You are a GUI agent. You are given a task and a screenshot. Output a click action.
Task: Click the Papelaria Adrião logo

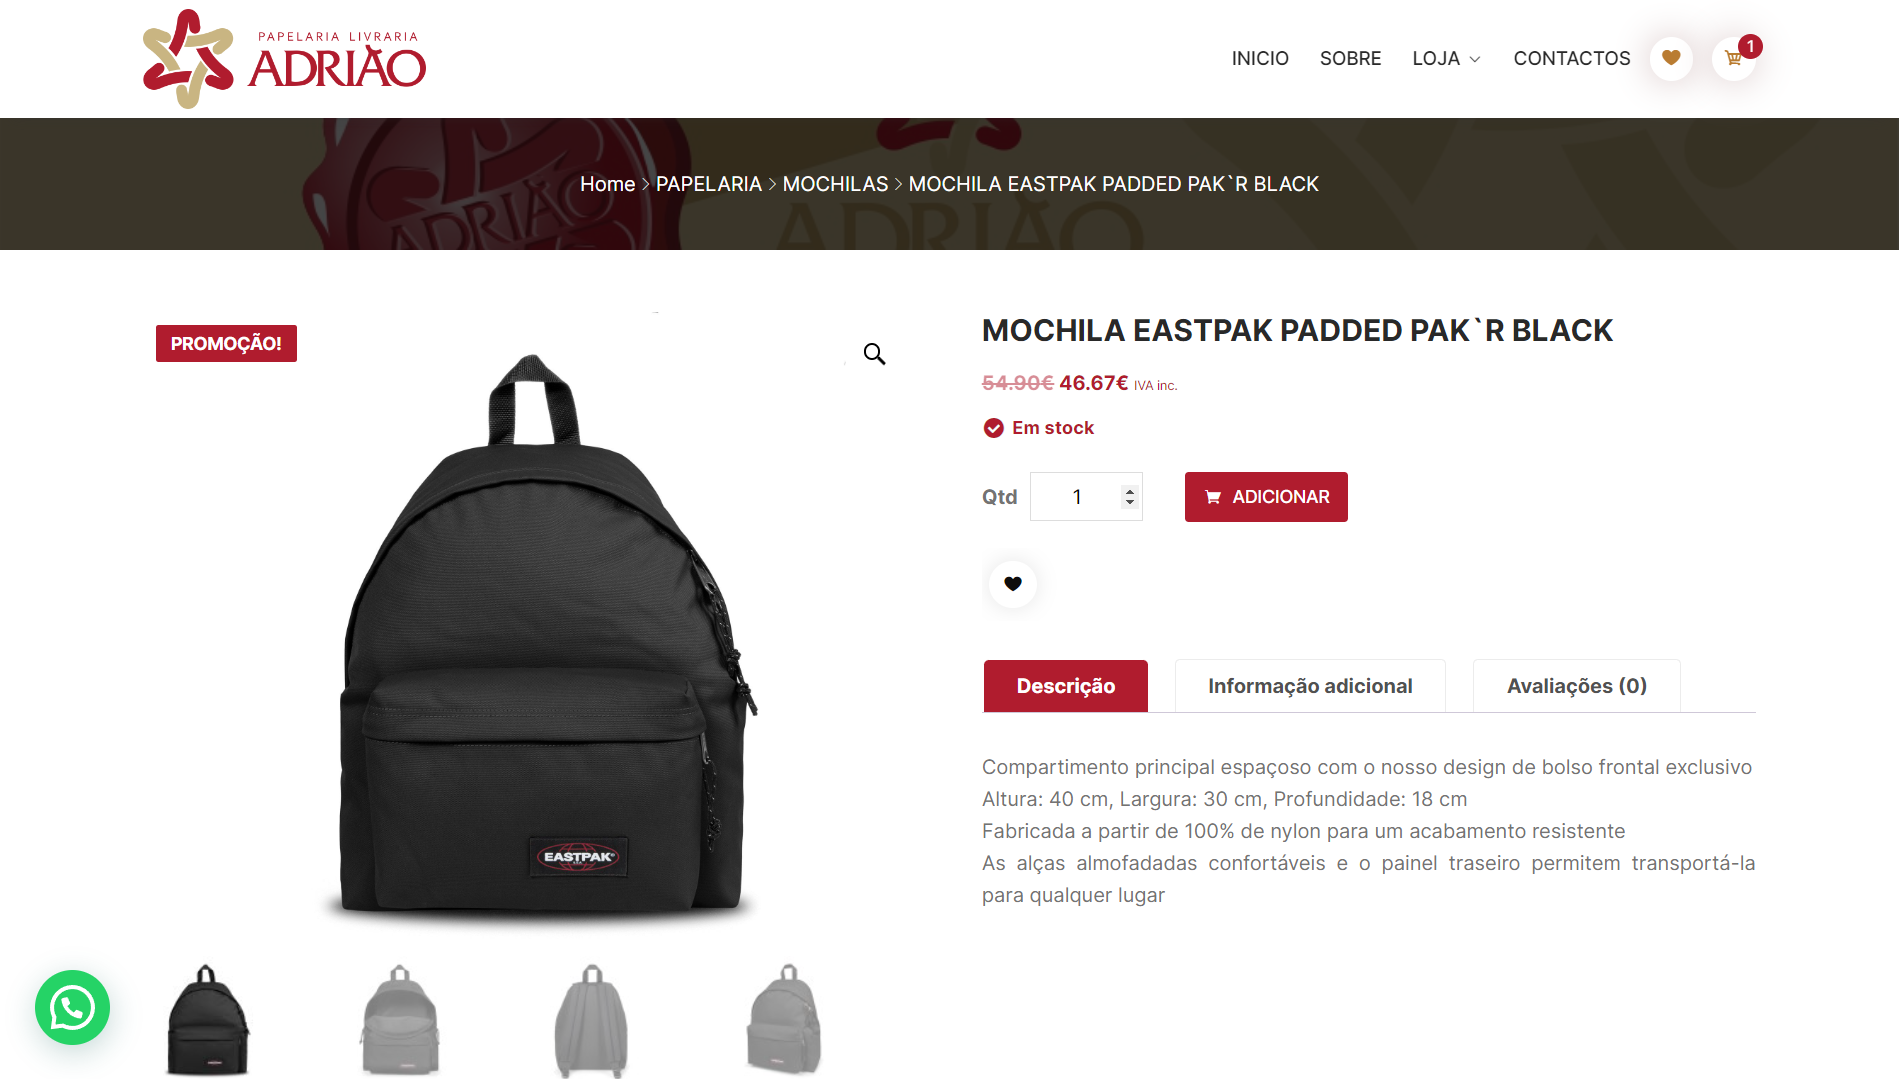[285, 59]
